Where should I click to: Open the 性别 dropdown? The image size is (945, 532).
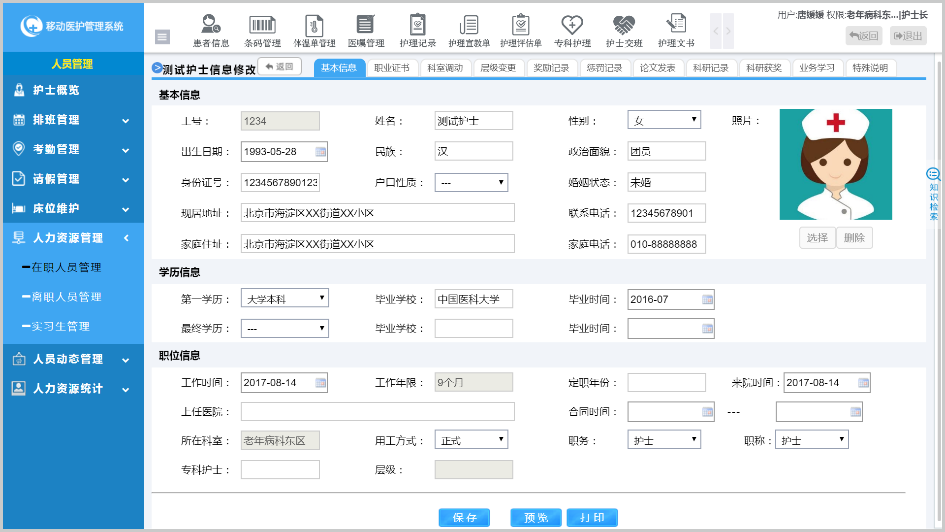(664, 120)
